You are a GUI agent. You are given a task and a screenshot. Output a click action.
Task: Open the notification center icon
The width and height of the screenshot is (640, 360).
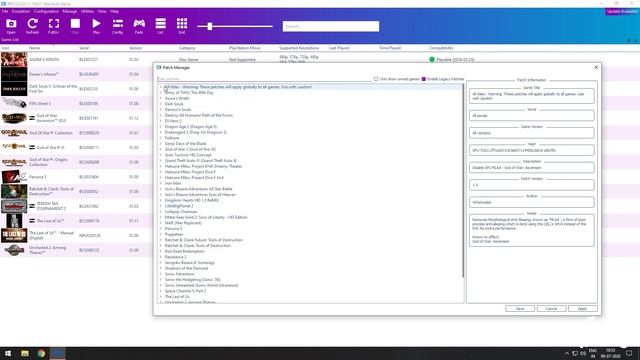coord(629,353)
